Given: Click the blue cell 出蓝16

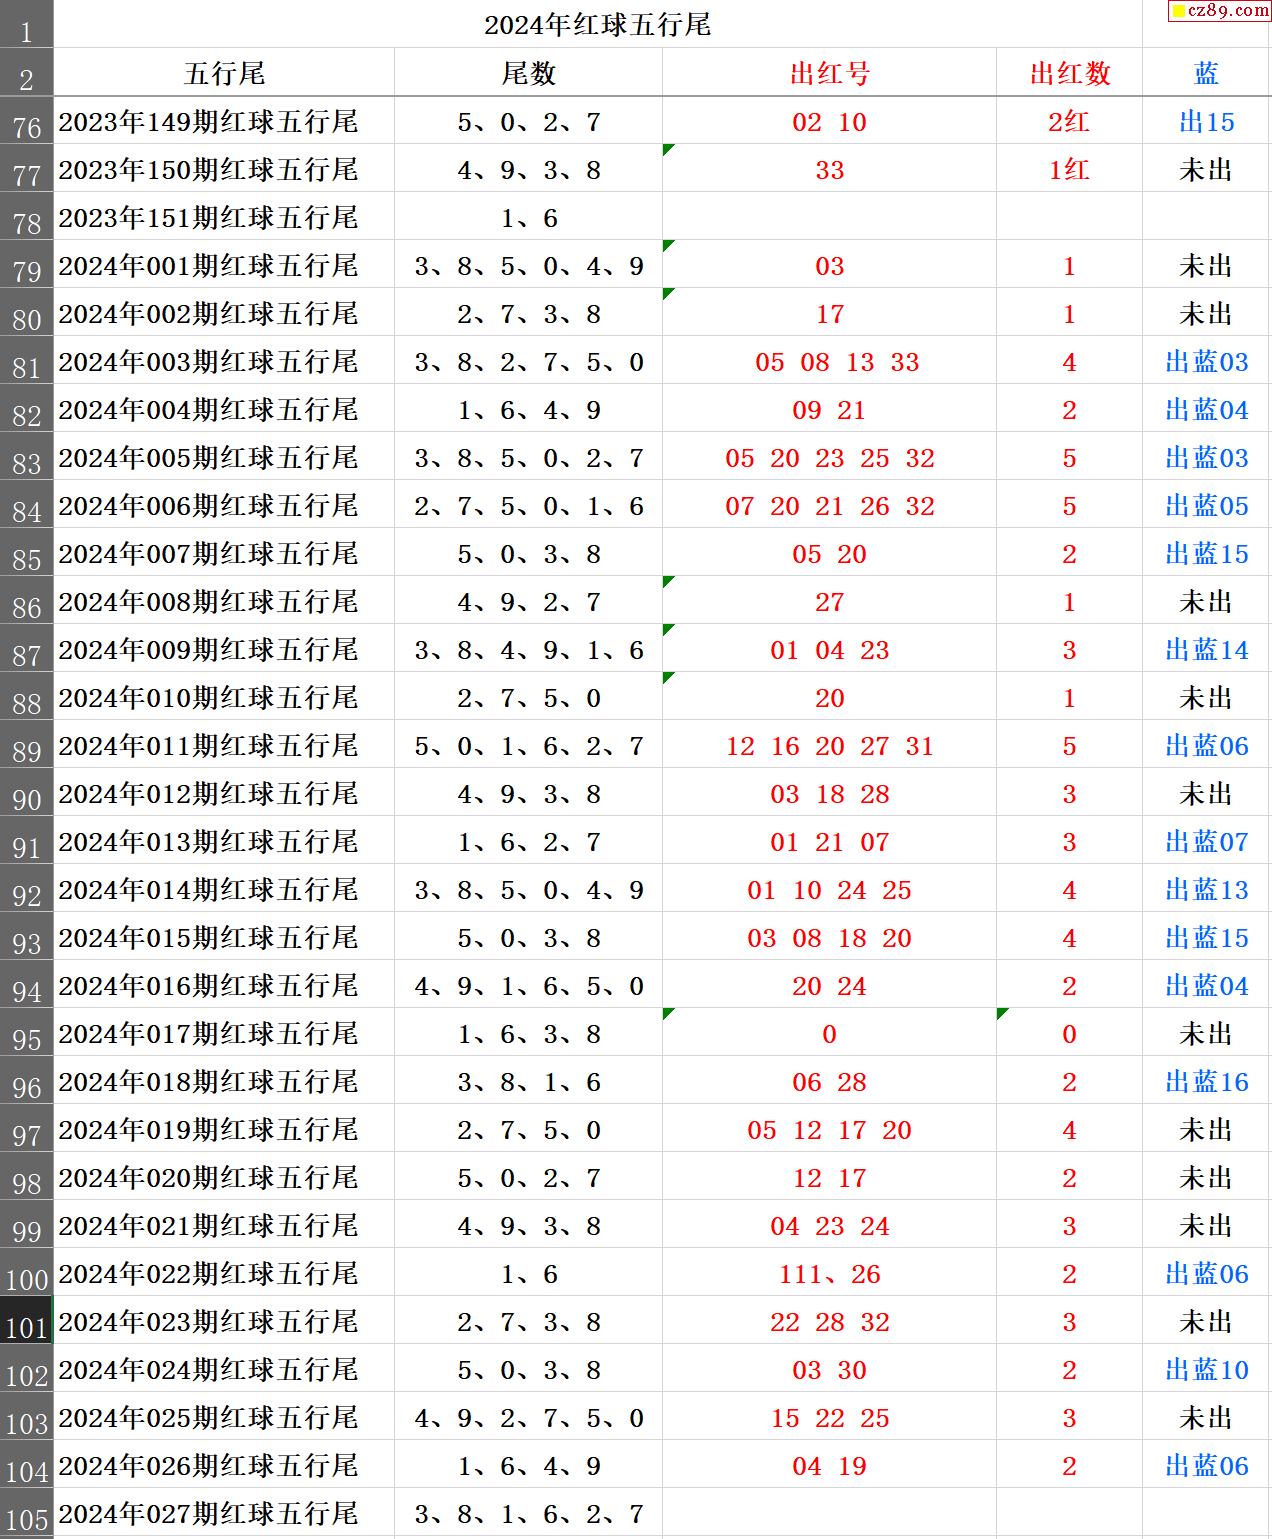Looking at the screenshot, I should pos(1206,1082).
